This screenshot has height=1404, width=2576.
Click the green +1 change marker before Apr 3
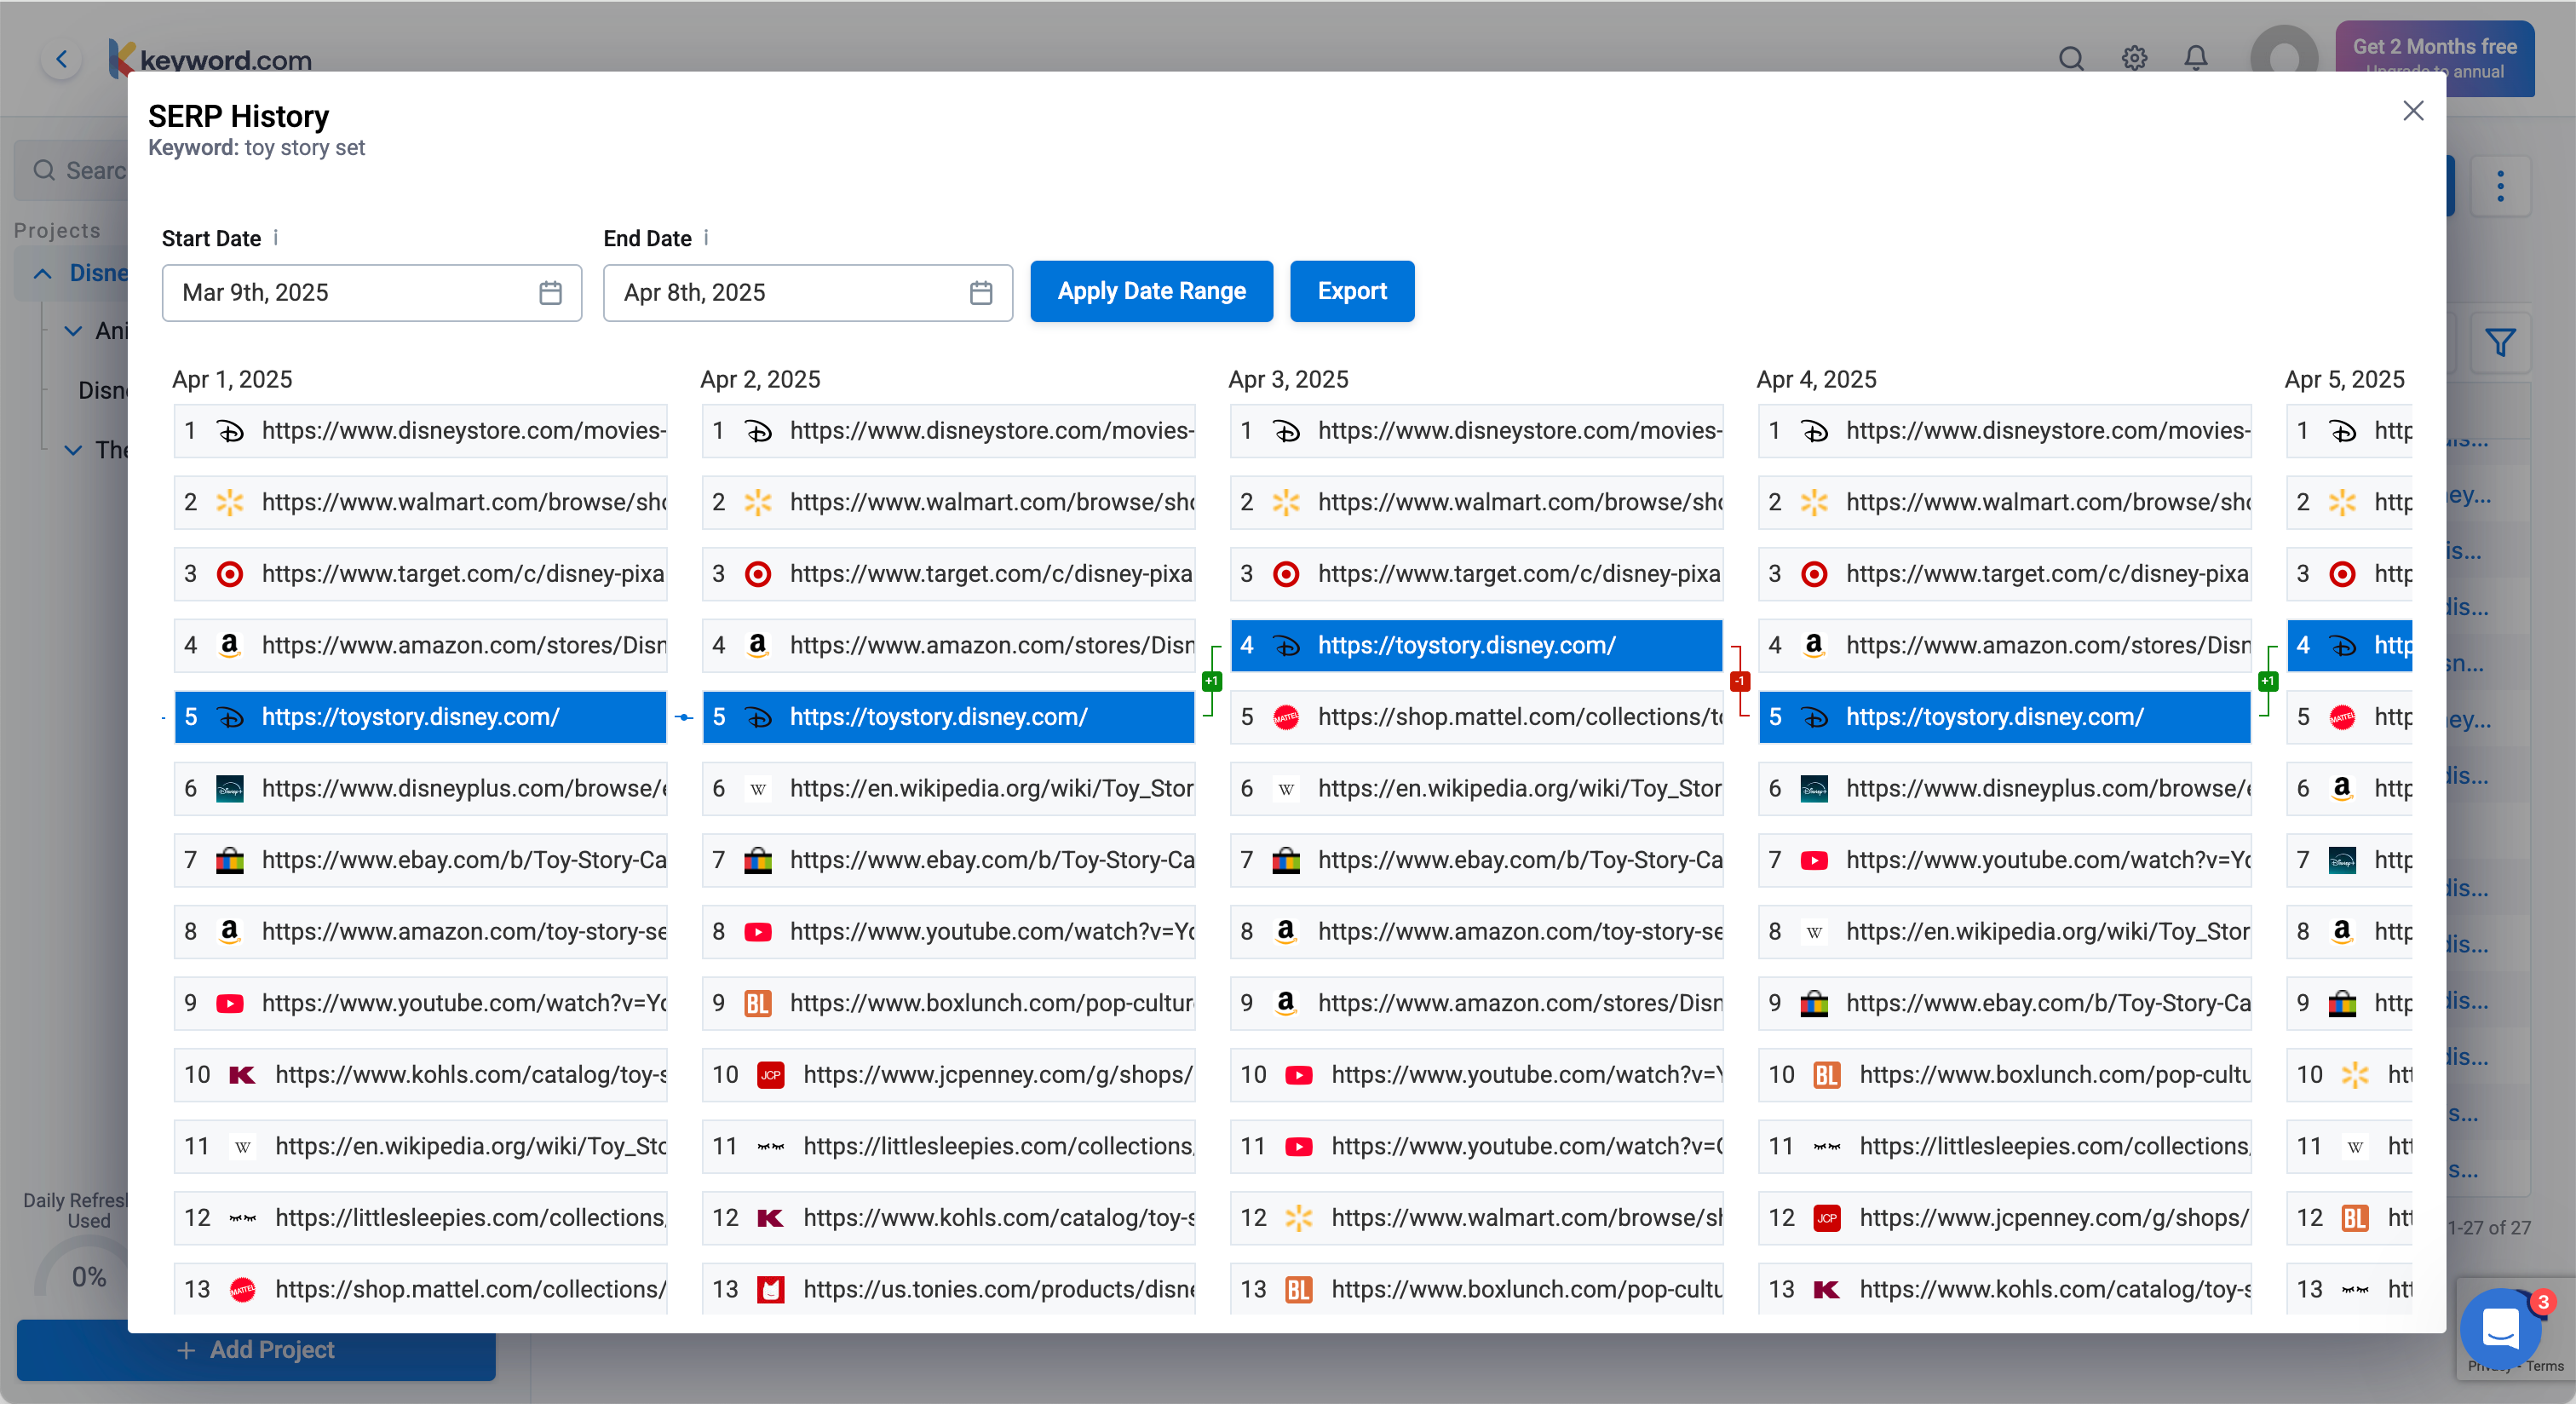click(1211, 681)
